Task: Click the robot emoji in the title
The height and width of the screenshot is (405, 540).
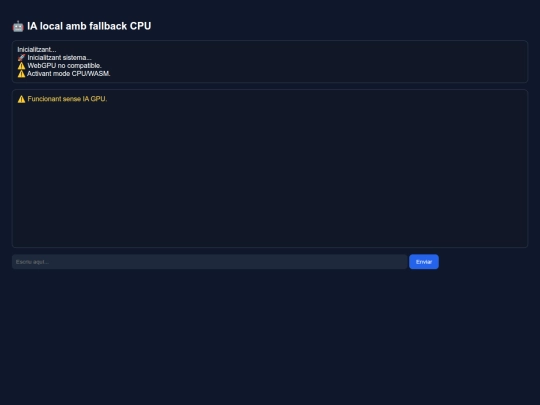Action: (18, 26)
